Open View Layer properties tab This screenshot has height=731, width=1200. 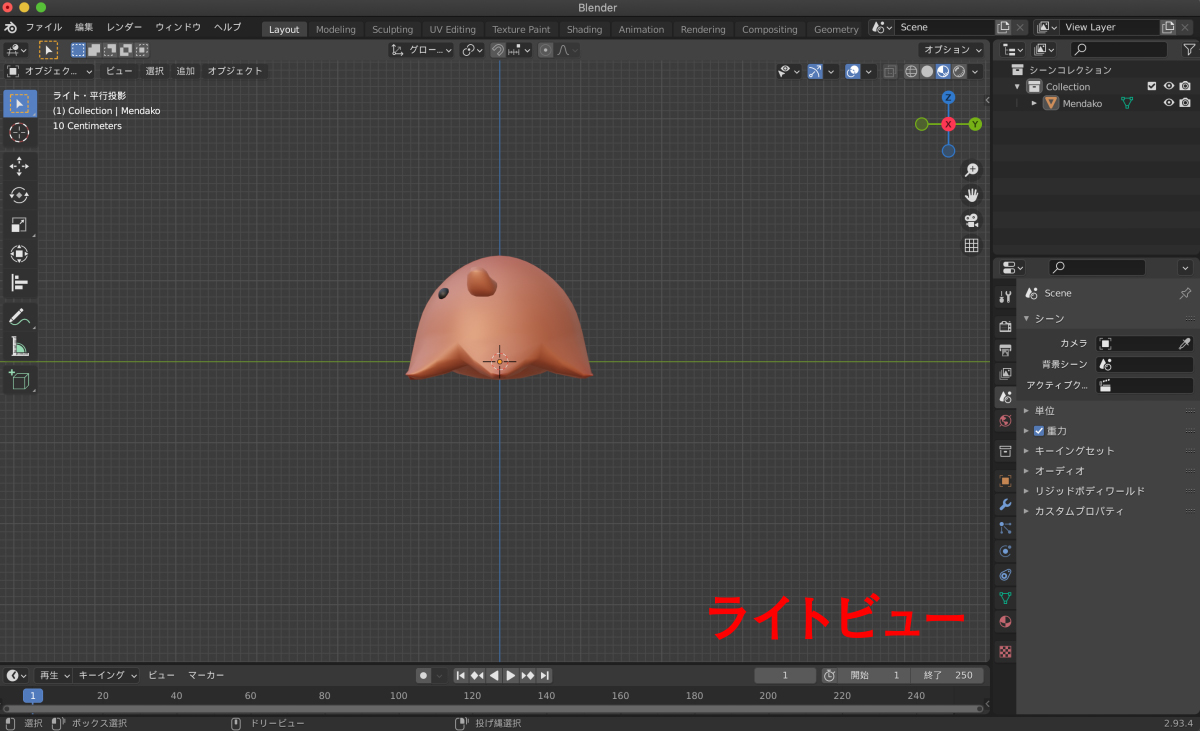[x=1005, y=374]
